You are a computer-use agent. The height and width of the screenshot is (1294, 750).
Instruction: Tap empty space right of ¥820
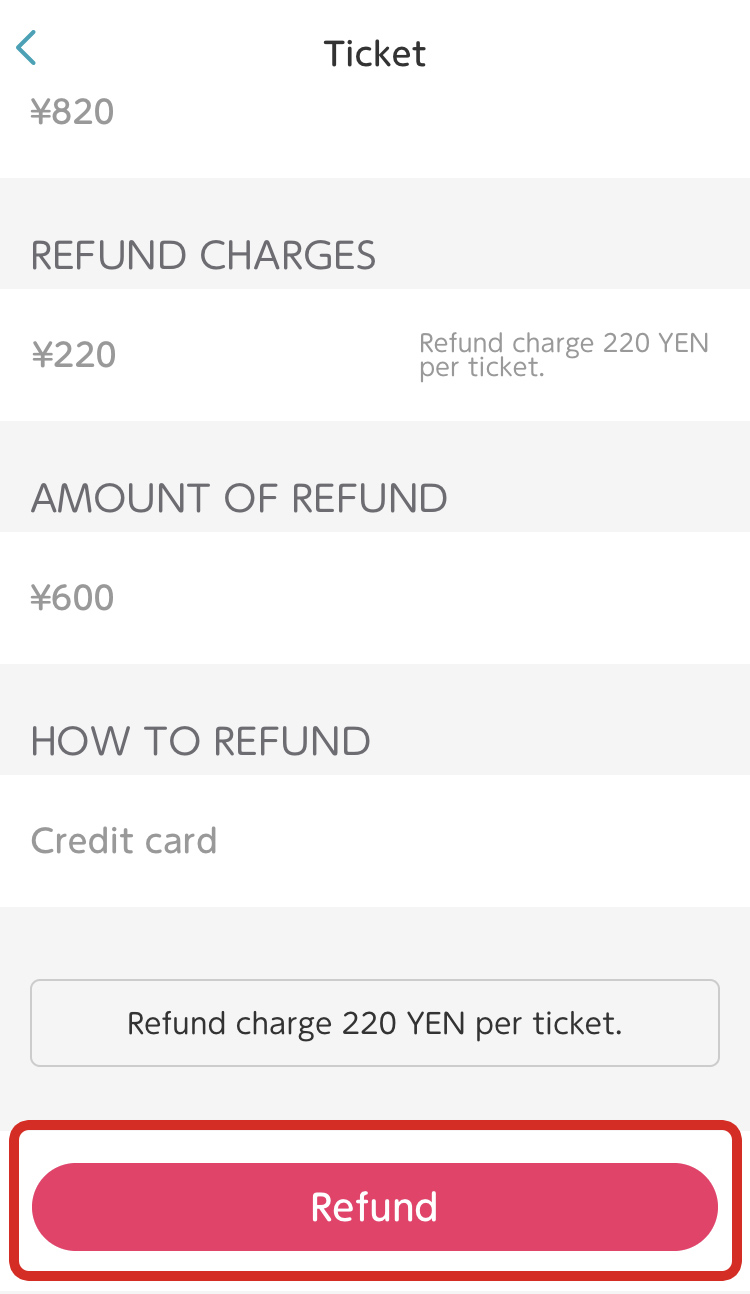click(x=450, y=112)
